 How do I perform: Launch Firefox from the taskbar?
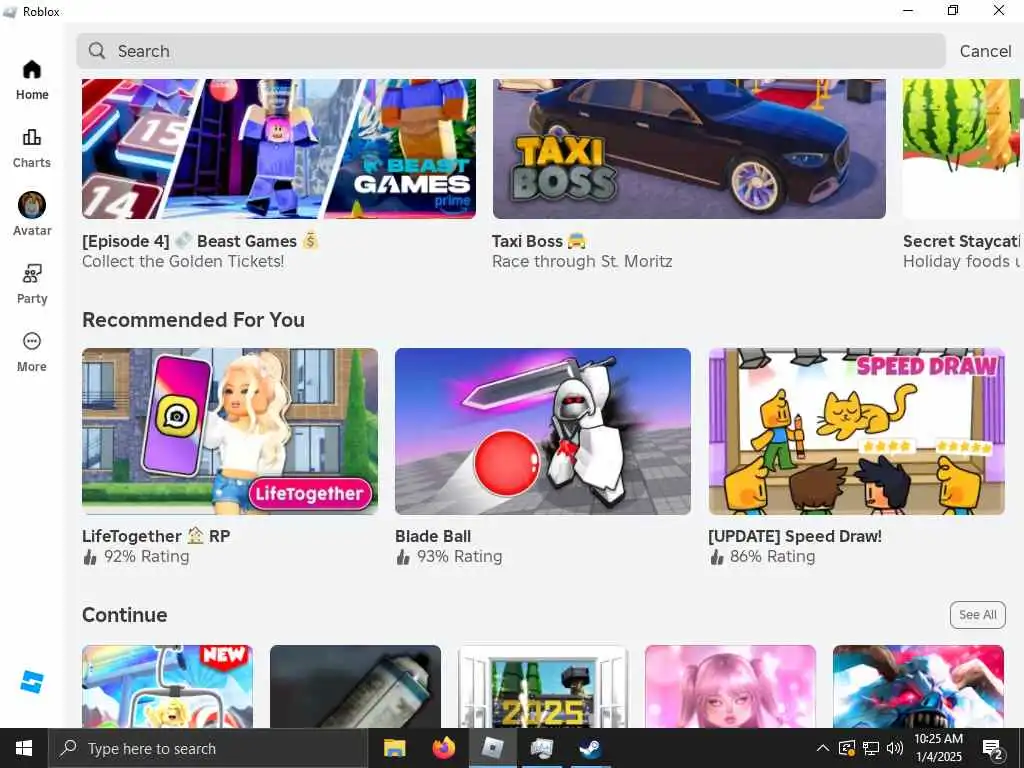pos(443,748)
